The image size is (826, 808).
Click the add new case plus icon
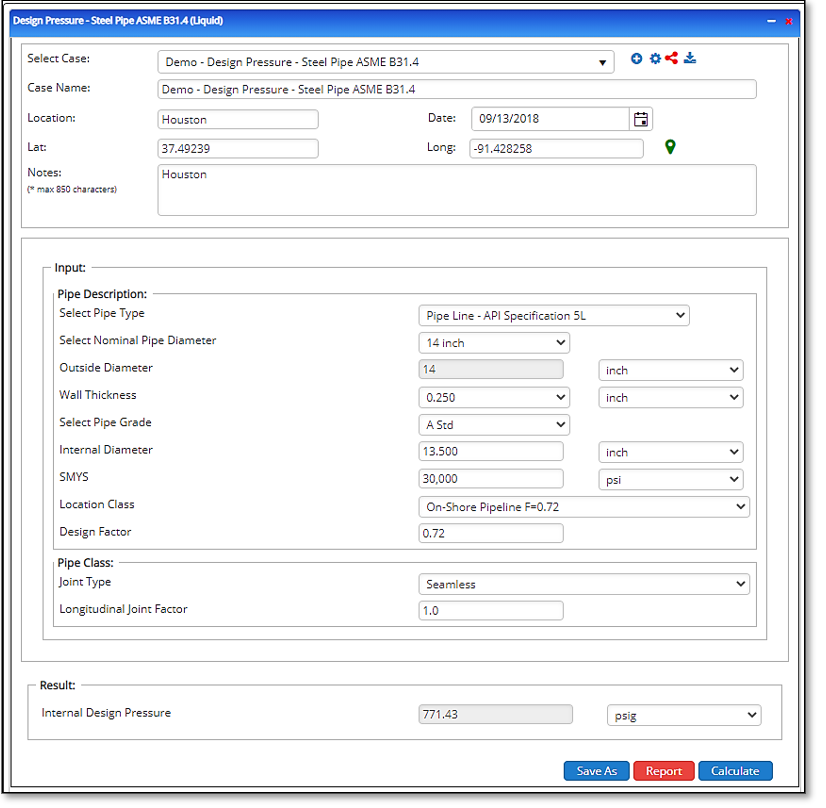pyautogui.click(x=637, y=59)
